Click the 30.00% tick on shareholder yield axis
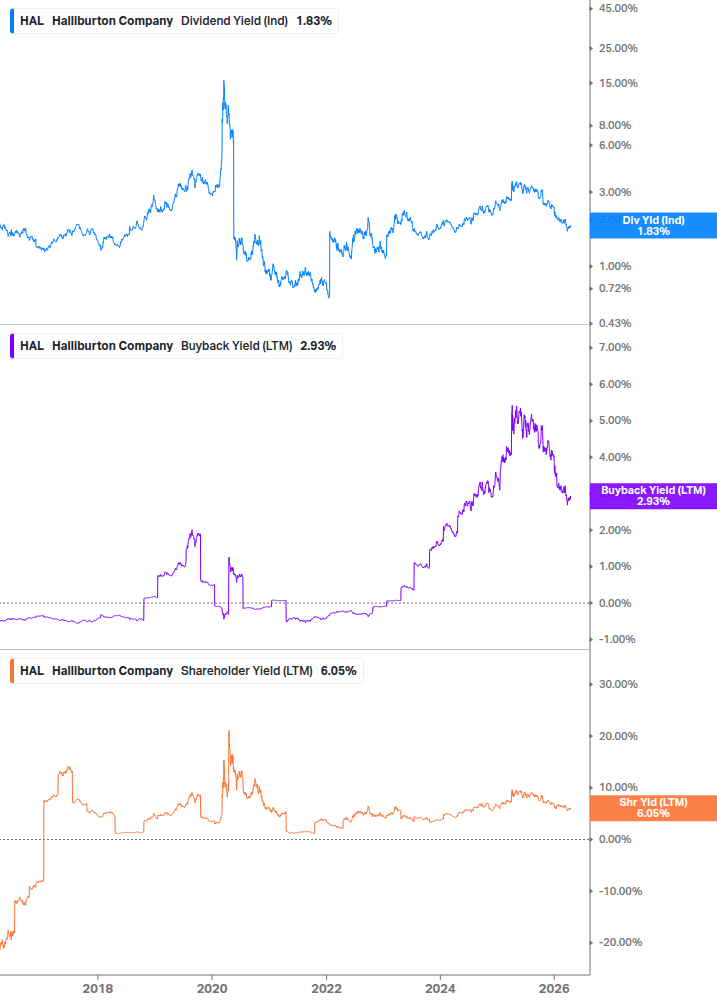Viewport: 717px width, 1005px height. click(618, 685)
